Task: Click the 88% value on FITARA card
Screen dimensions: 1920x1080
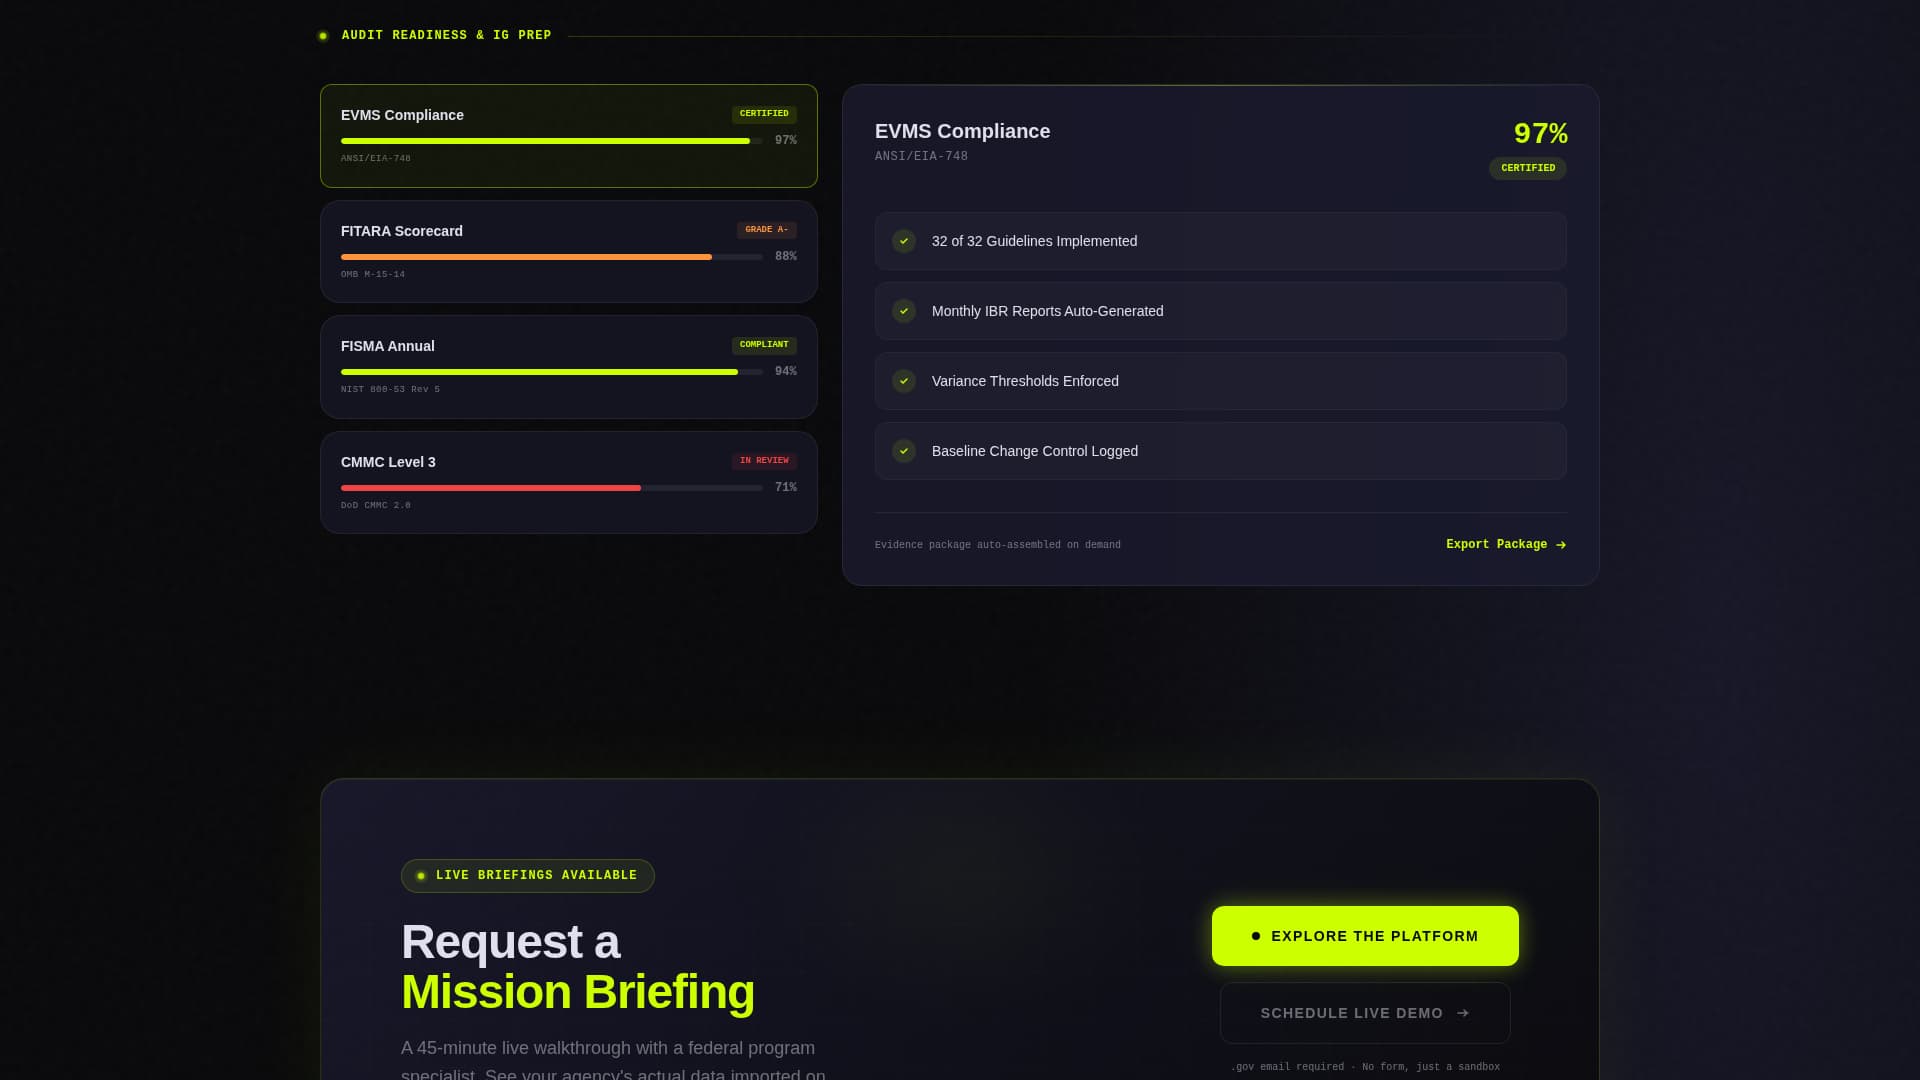Action: pos(786,257)
